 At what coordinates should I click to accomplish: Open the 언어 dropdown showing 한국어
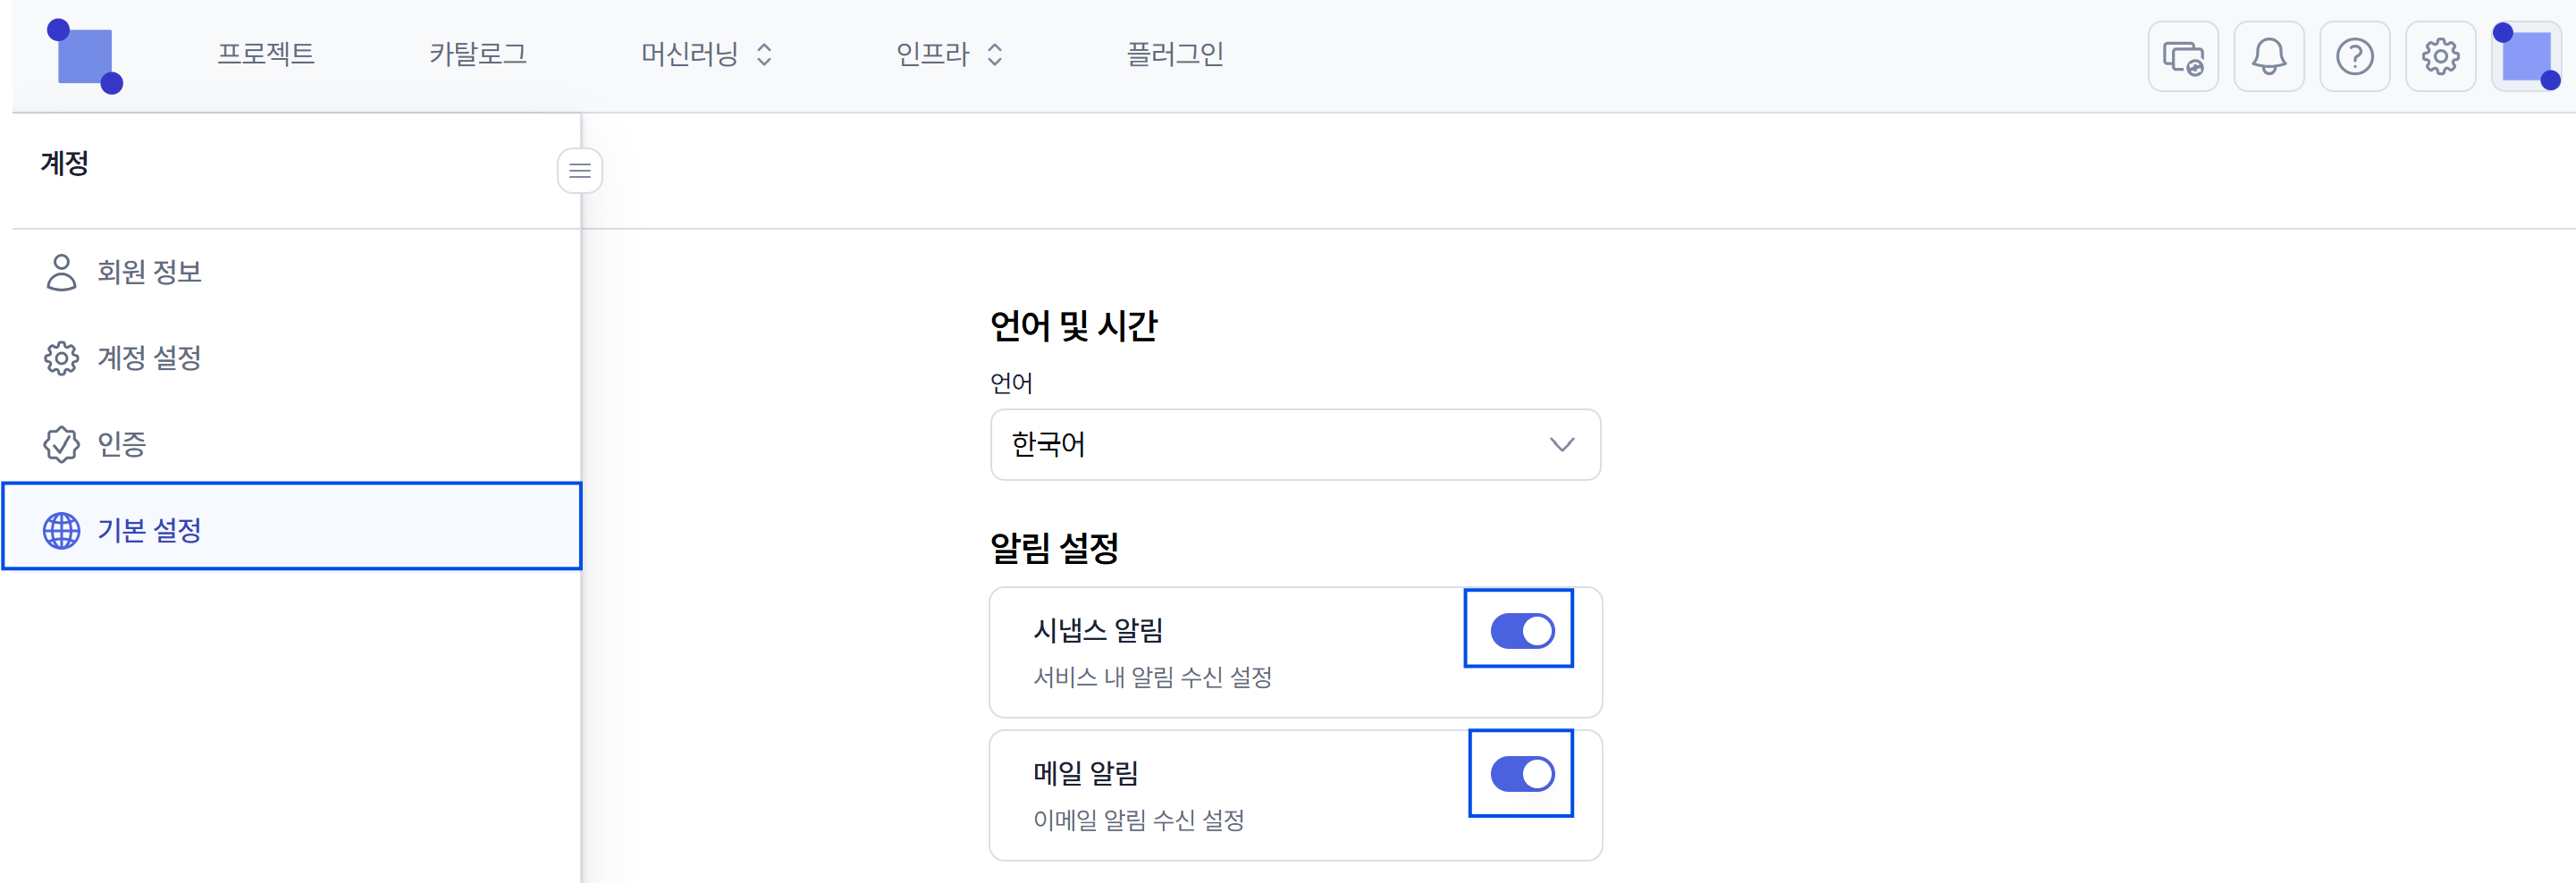pyautogui.click(x=1295, y=445)
